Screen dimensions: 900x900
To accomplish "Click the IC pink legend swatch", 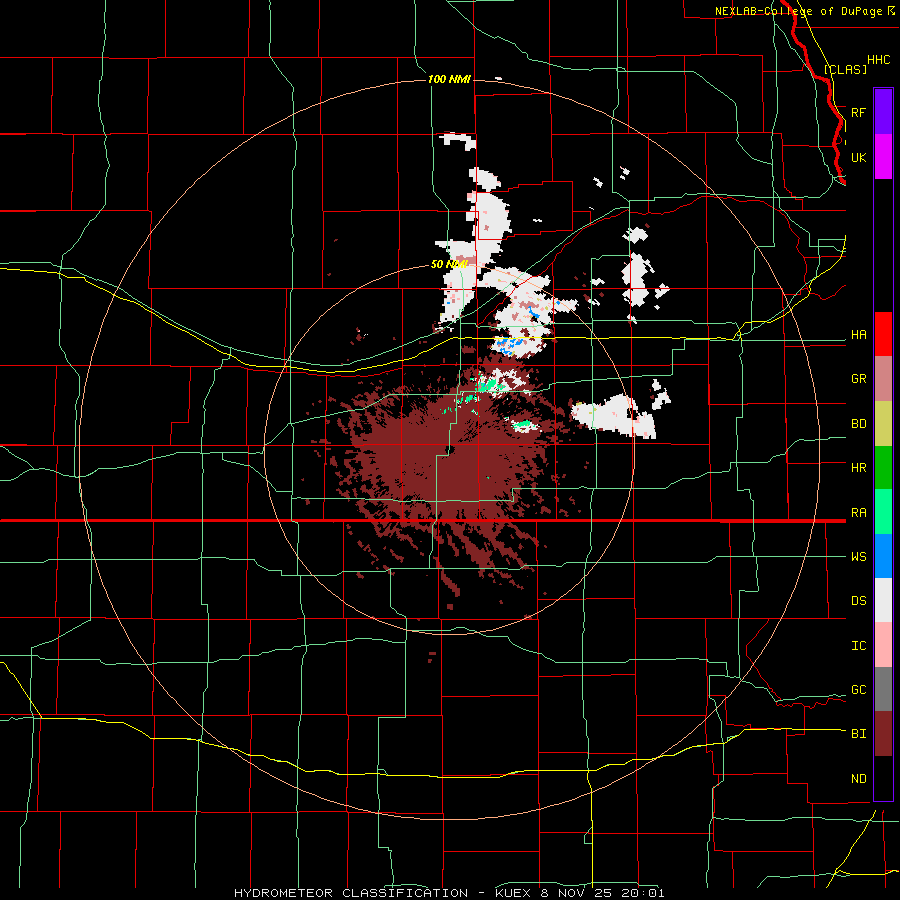I will 883,645.
